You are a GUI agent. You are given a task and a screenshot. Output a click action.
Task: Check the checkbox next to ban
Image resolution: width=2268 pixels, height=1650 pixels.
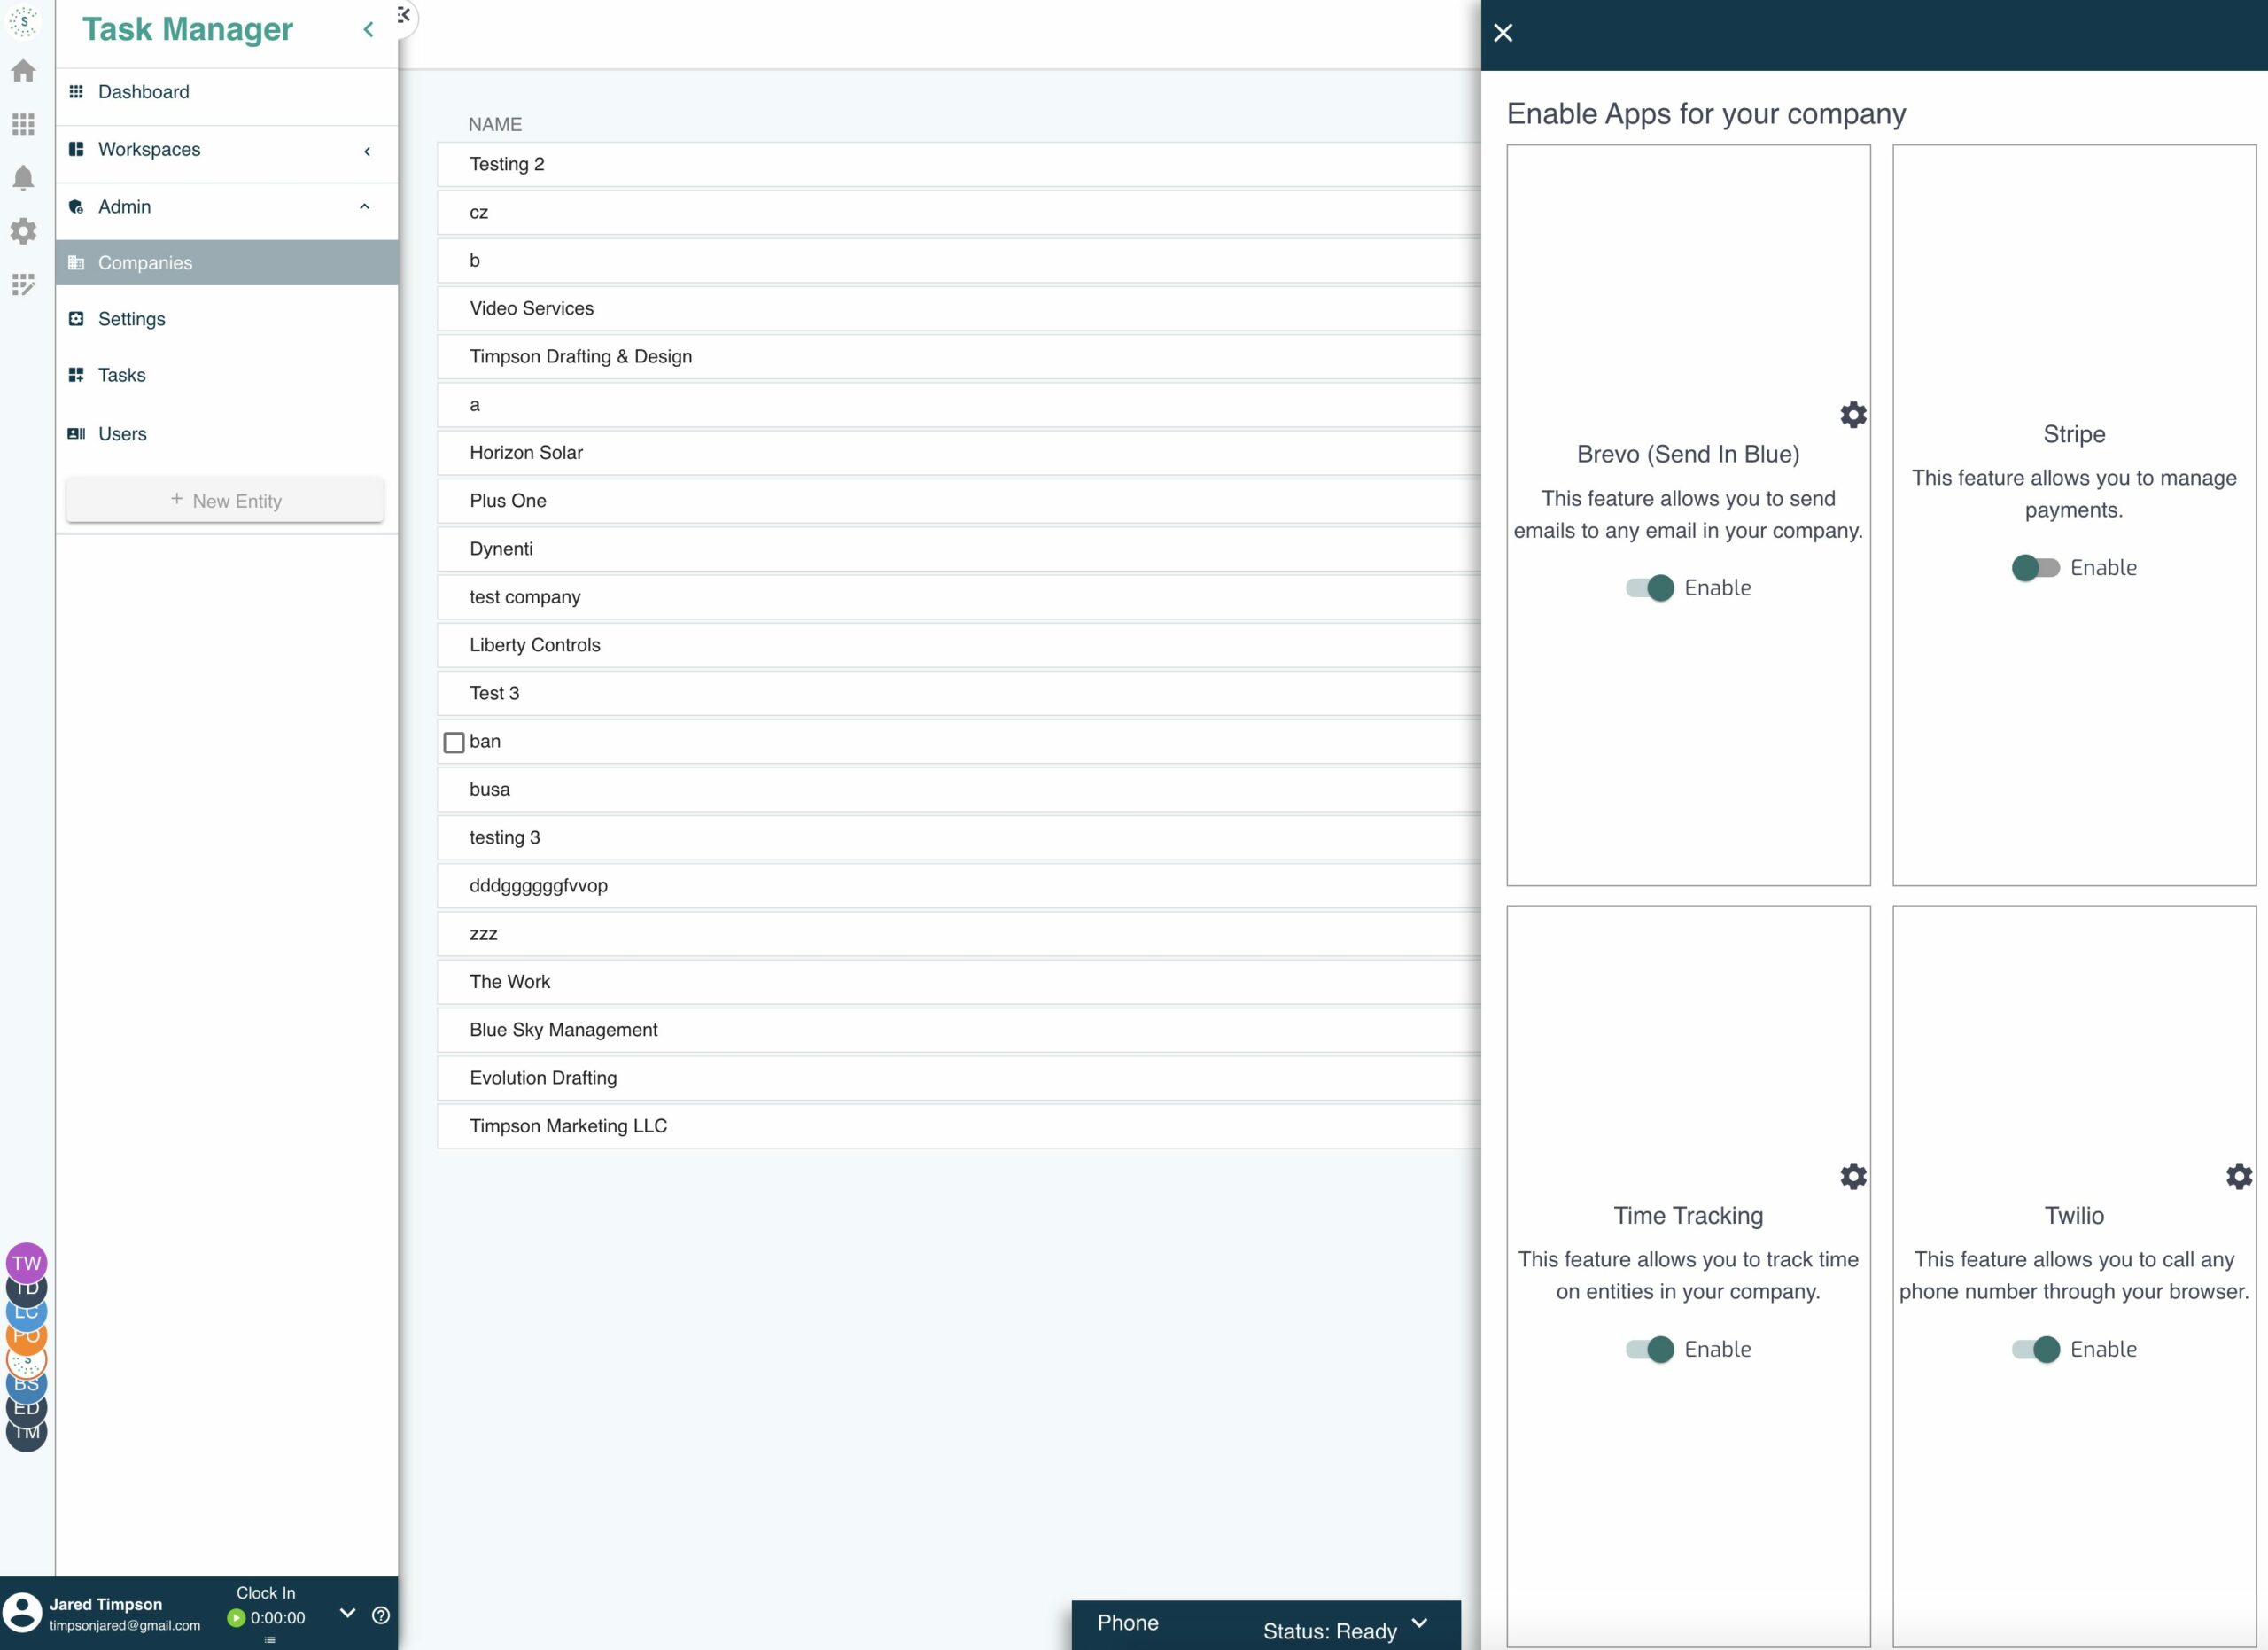454,742
